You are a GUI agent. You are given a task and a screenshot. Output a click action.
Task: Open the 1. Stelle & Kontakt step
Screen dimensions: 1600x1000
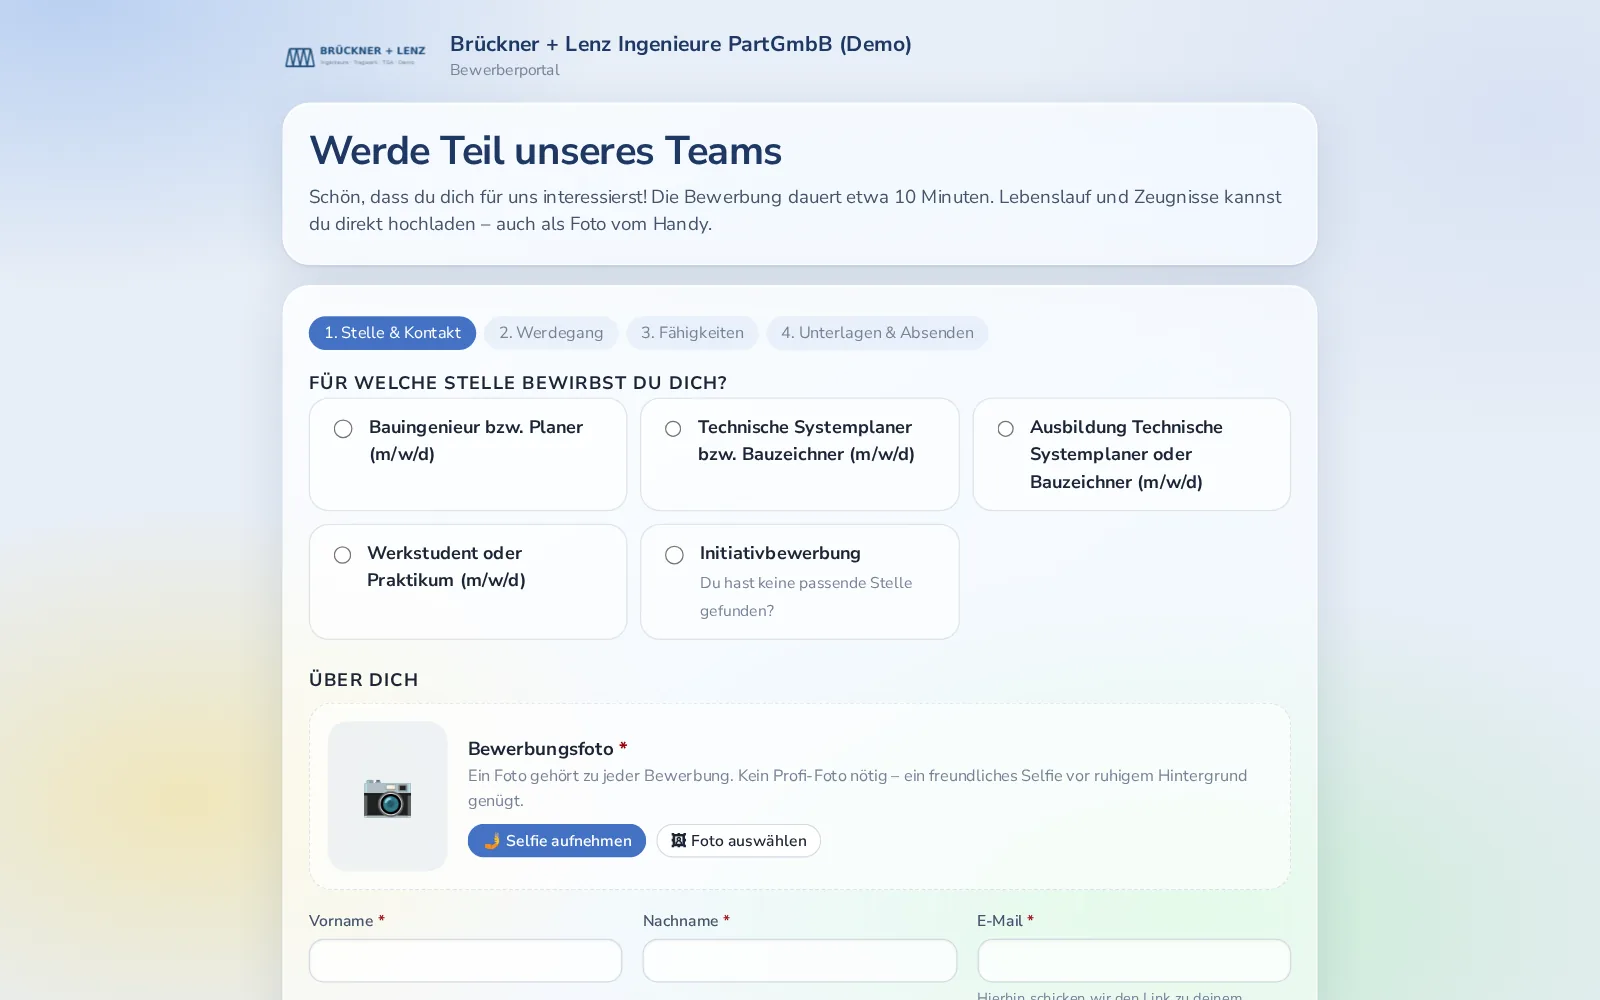click(x=392, y=333)
